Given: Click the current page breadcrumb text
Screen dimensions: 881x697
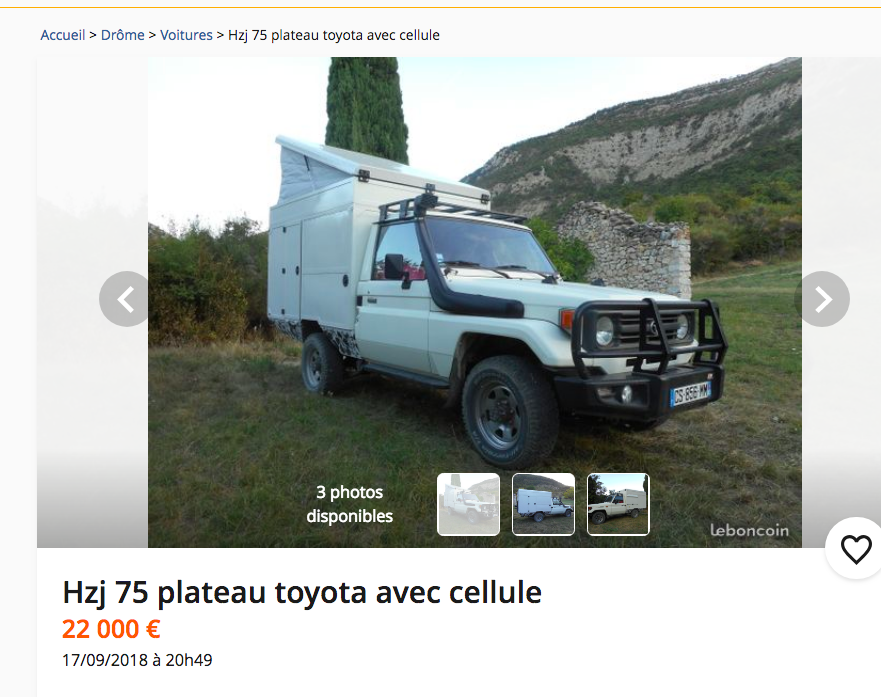Looking at the screenshot, I should tap(334, 35).
